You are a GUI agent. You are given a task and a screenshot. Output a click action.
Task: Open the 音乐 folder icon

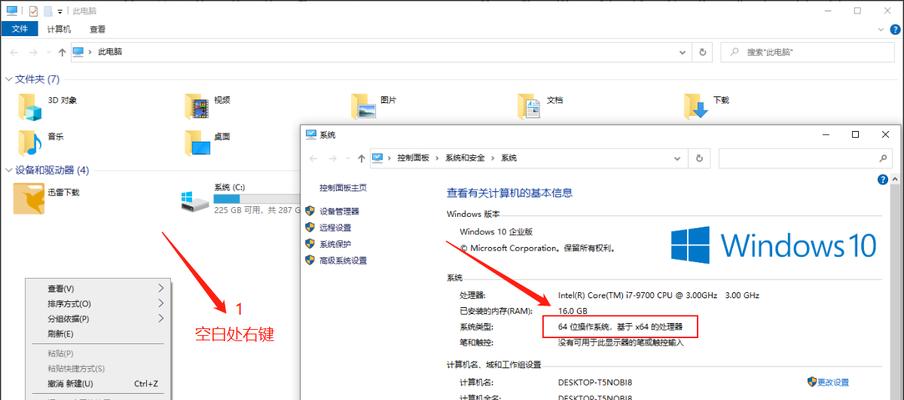click(x=29, y=142)
